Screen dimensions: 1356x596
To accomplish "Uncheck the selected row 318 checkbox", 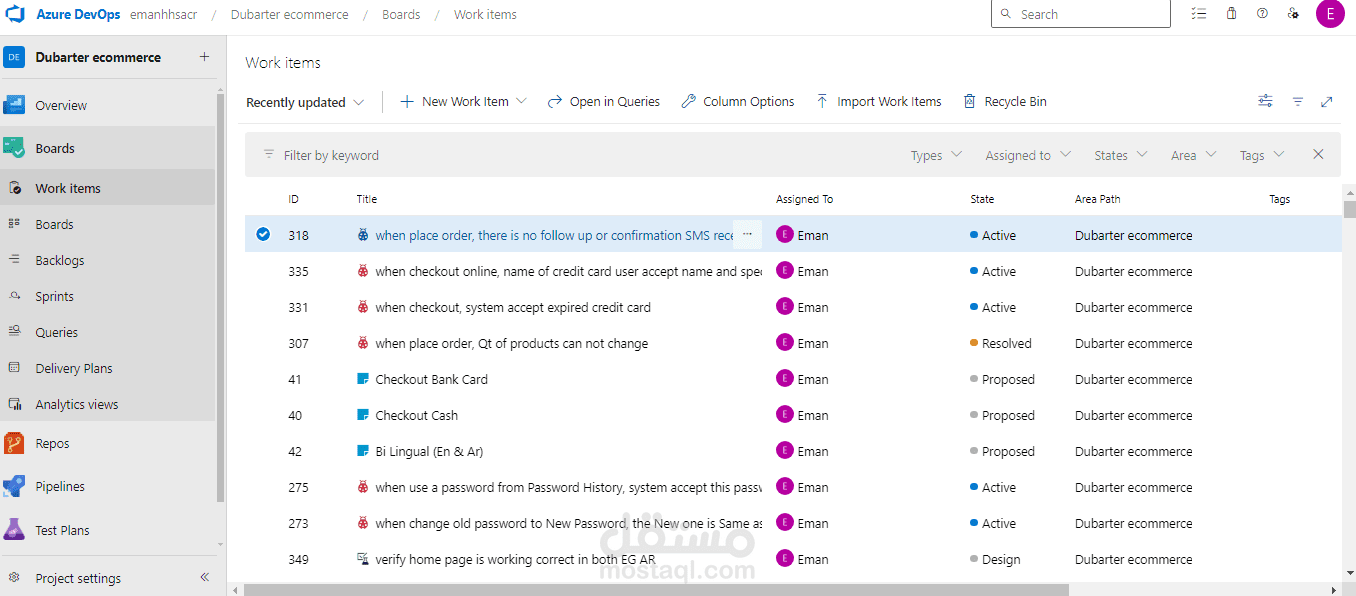I will (x=263, y=235).
